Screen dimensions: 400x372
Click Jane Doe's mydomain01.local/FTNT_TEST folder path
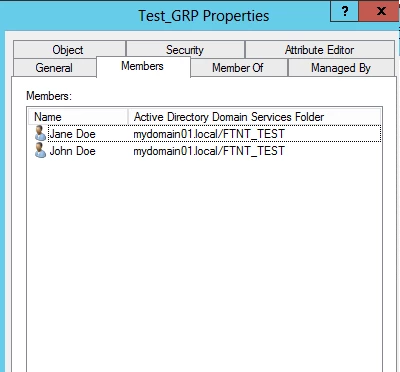(209, 134)
